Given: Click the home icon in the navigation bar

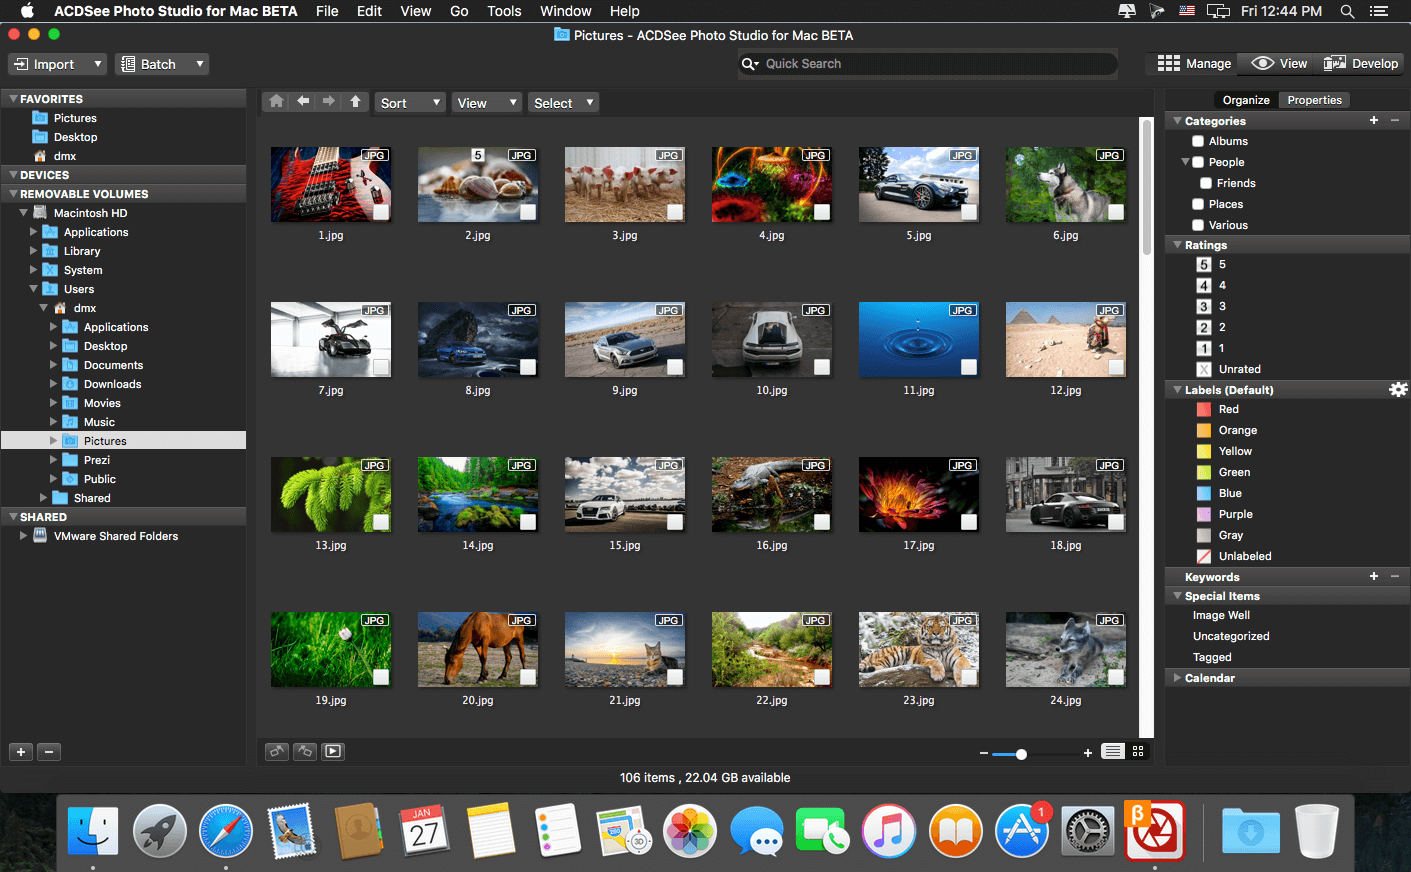Looking at the screenshot, I should [275, 101].
